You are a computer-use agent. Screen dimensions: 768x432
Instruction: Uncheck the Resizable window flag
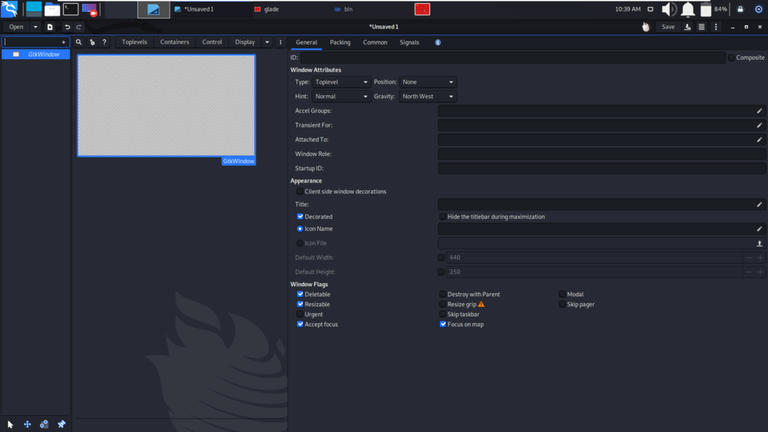coord(300,304)
